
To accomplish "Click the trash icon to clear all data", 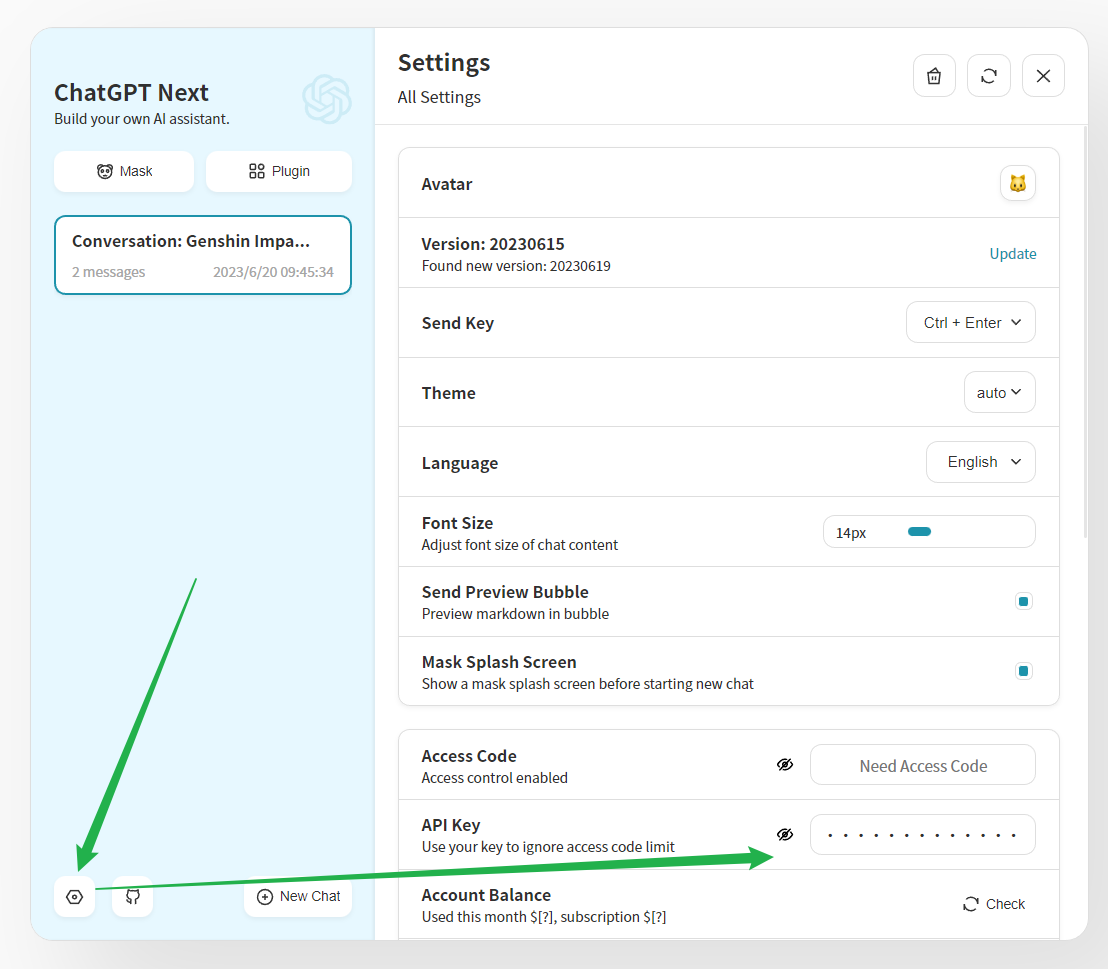I will (x=934, y=76).
